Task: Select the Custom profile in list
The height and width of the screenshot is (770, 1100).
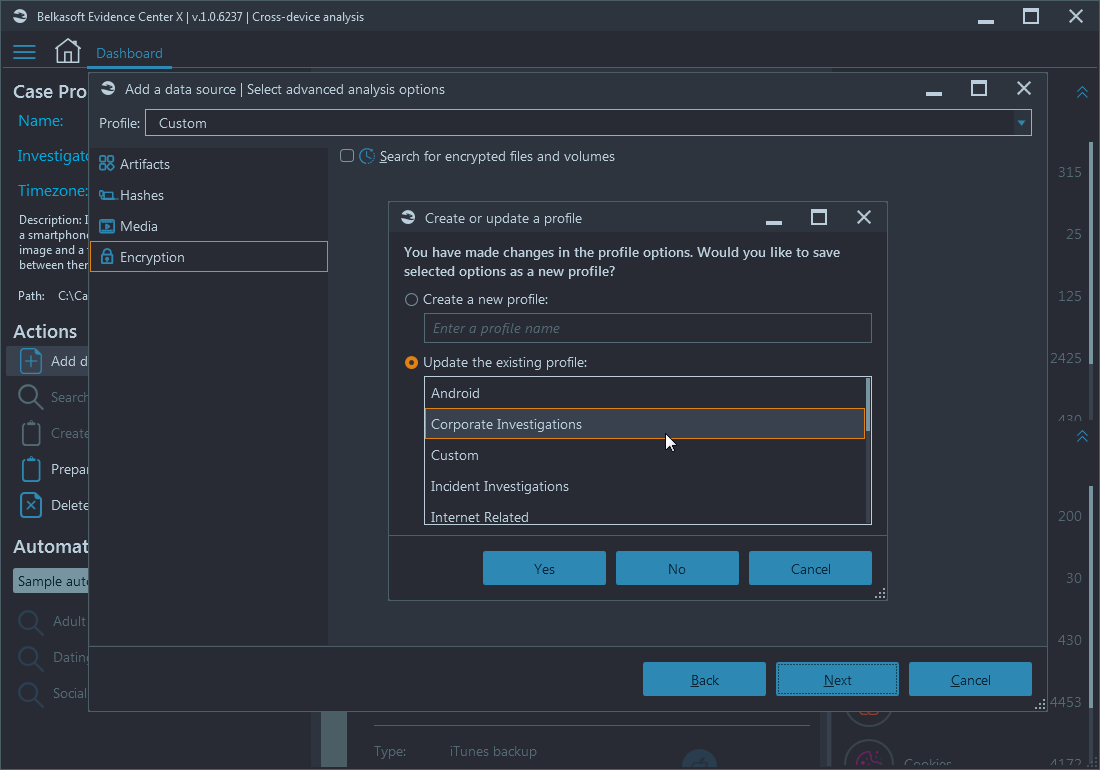Action: coord(644,455)
